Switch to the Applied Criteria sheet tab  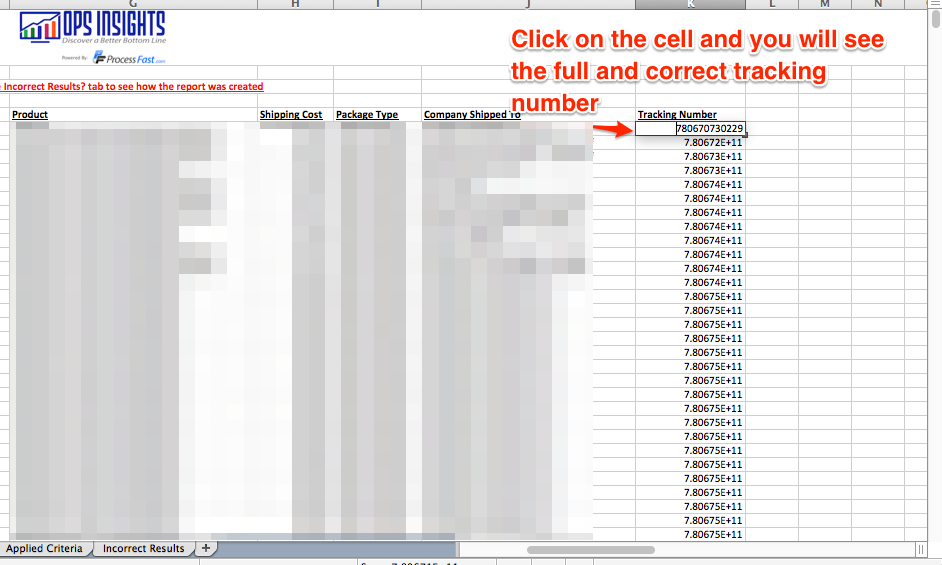coord(44,548)
